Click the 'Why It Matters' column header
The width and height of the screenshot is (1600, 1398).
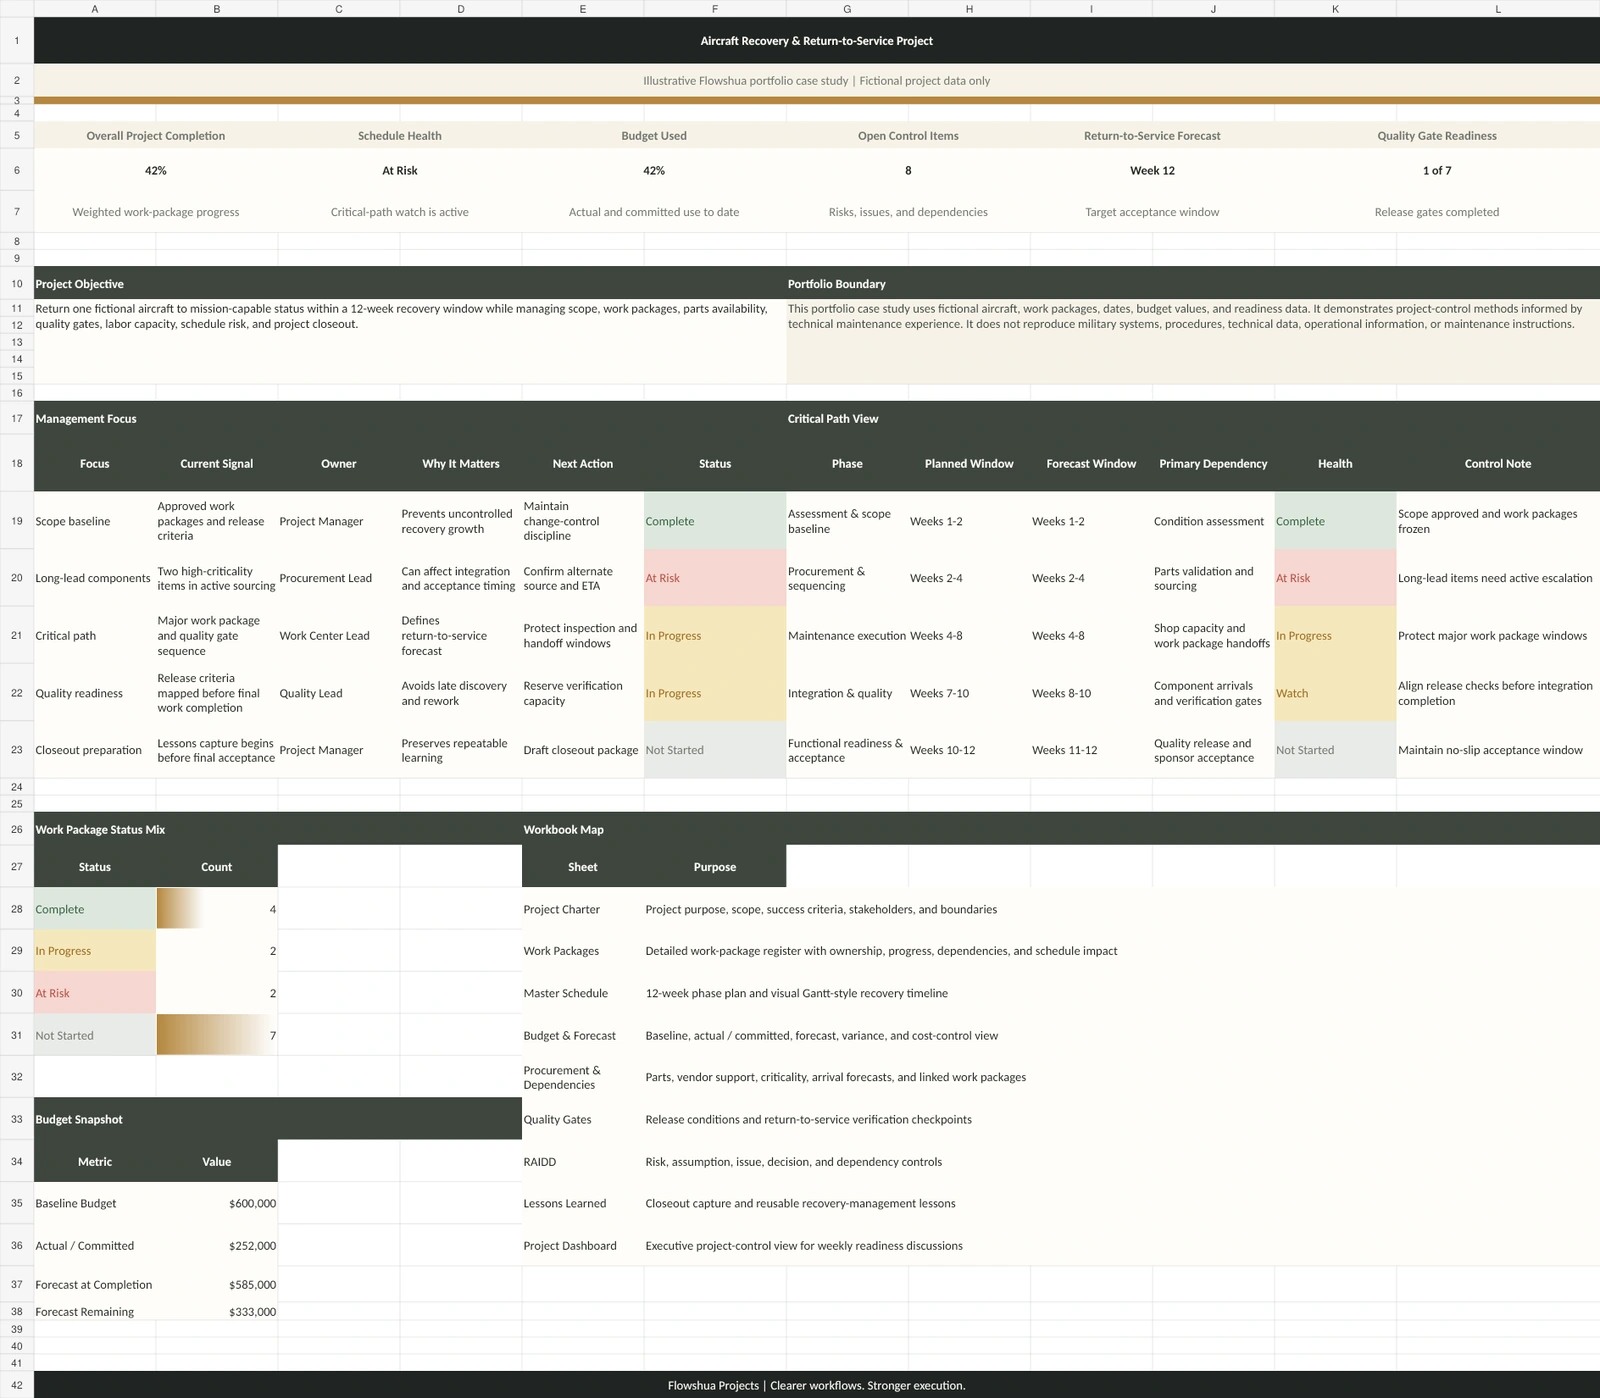coord(461,464)
